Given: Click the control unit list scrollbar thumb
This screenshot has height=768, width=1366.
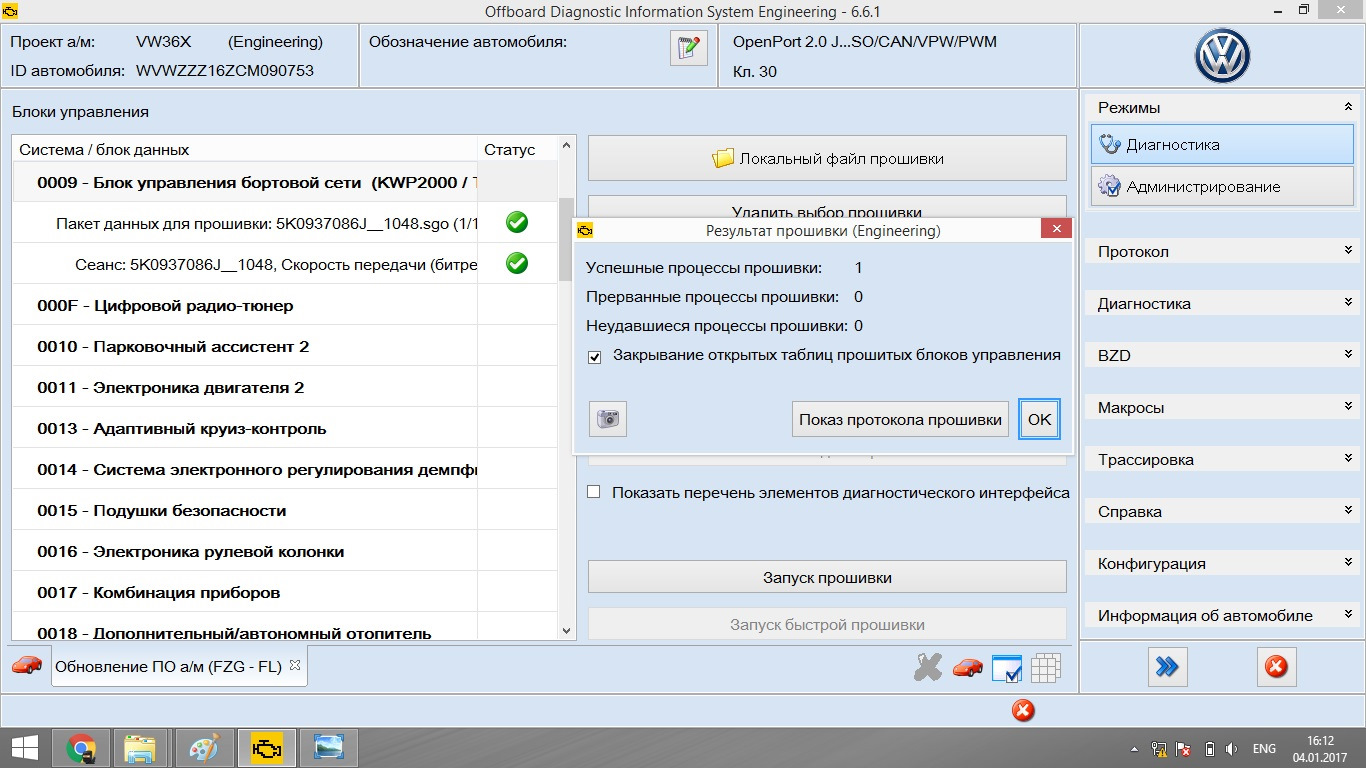Looking at the screenshot, I should click(567, 238).
